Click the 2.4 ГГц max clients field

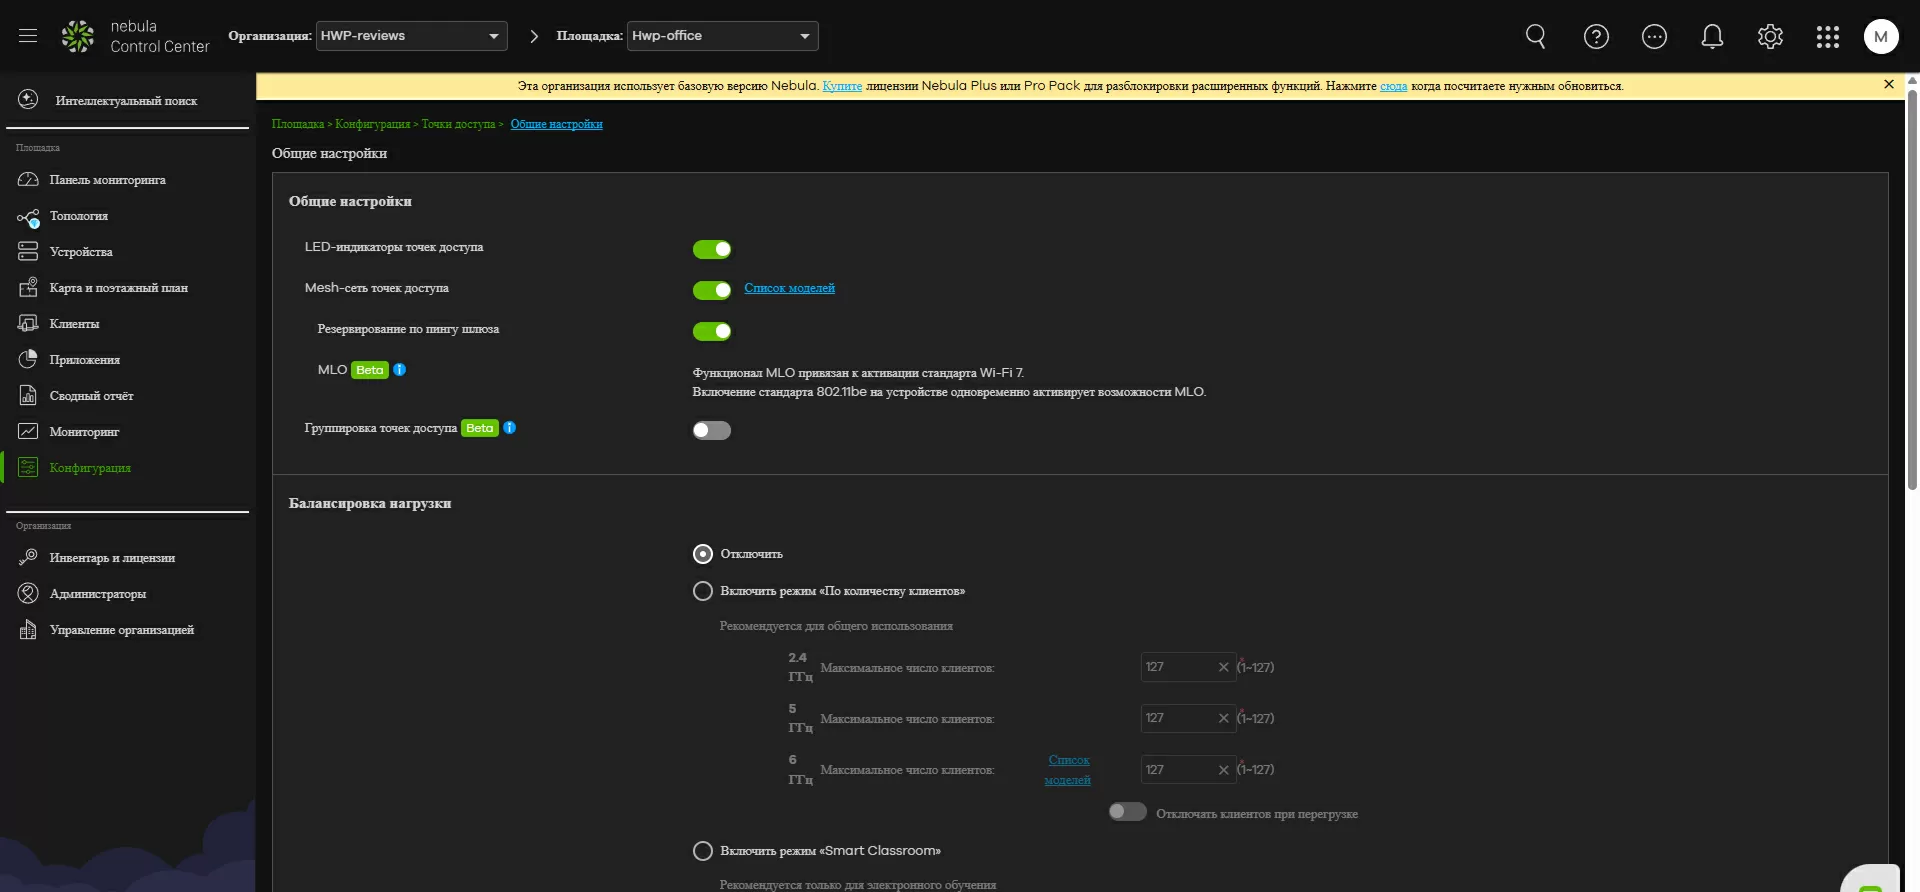tap(1178, 667)
